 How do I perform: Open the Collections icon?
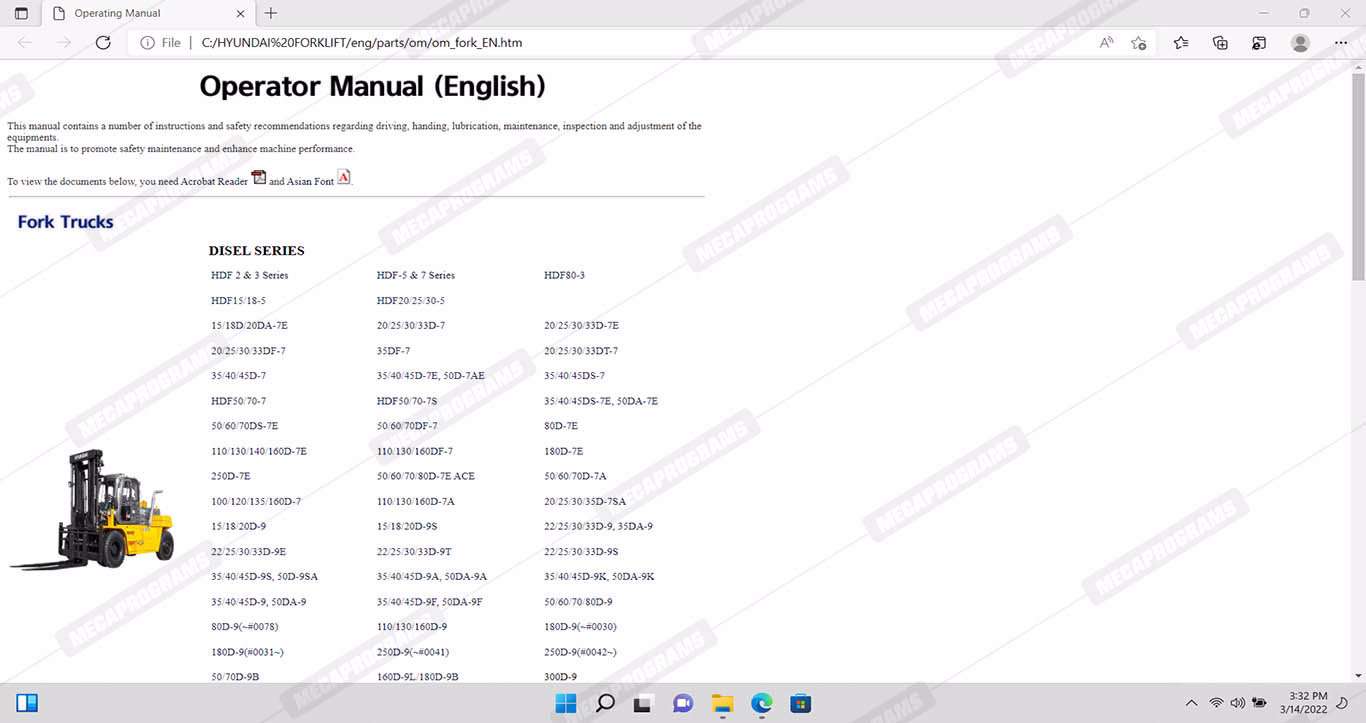point(1220,43)
